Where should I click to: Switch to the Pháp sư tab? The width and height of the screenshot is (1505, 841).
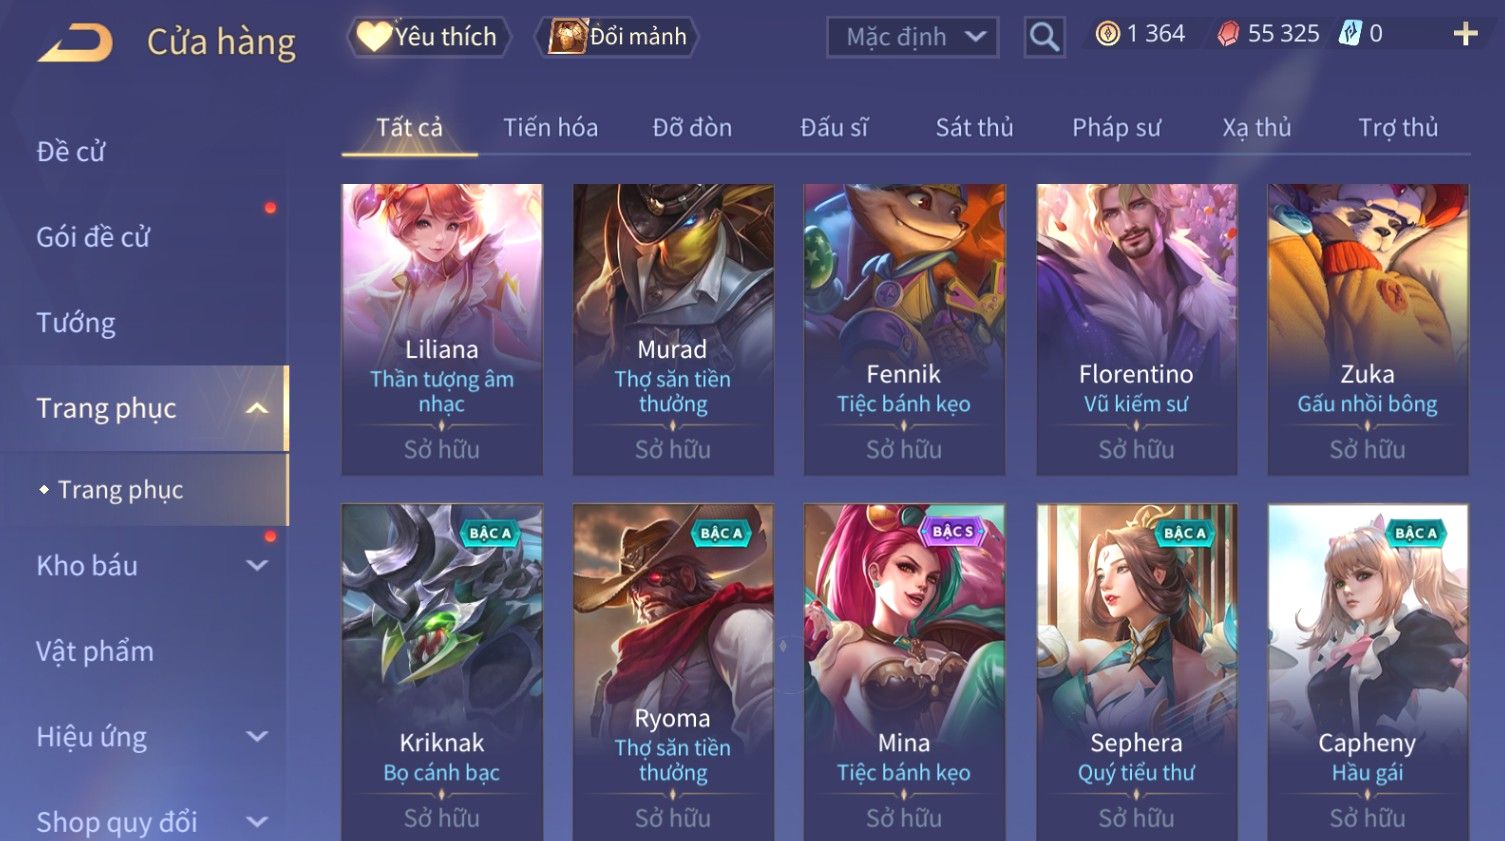click(x=1116, y=127)
